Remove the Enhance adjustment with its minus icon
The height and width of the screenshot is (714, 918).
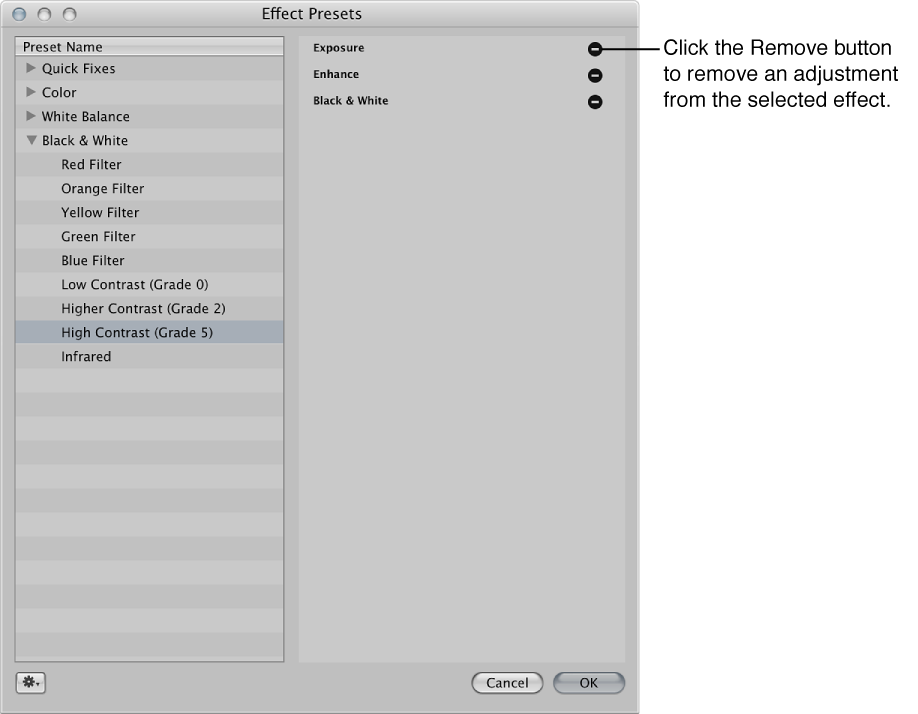pyautogui.click(x=595, y=74)
